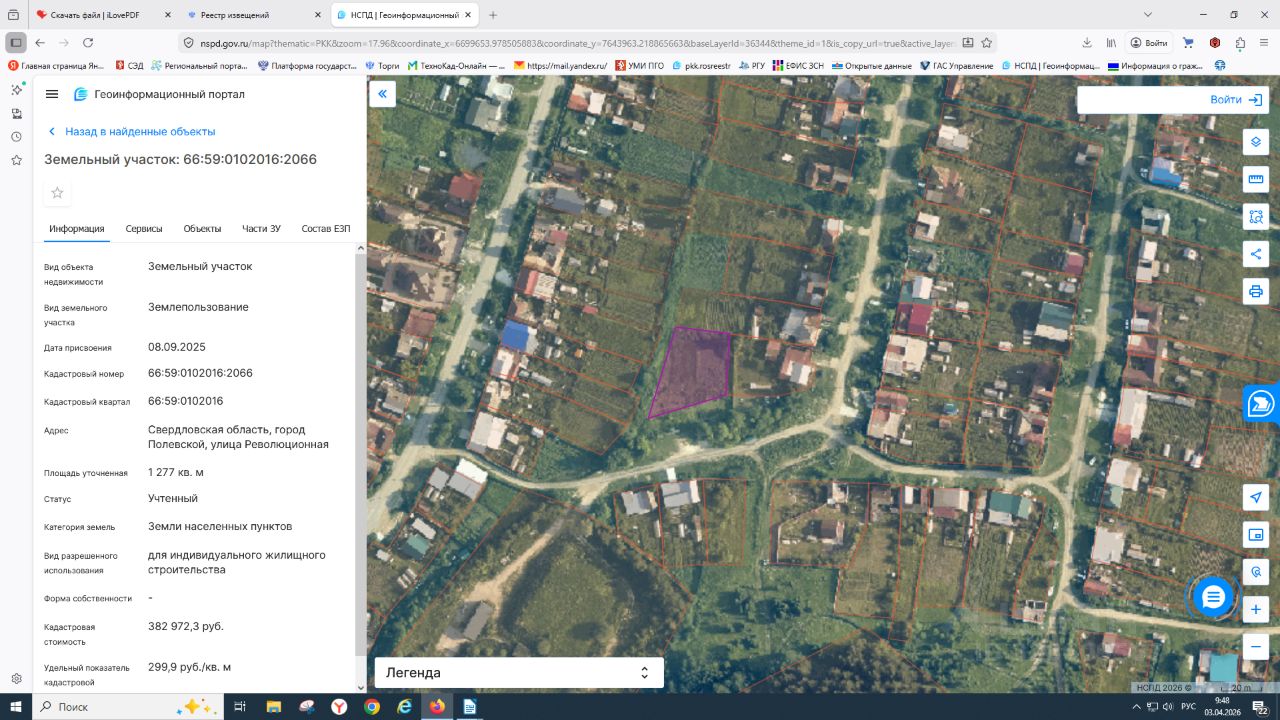
Task: Zoom in on the map
Action: point(1256,609)
